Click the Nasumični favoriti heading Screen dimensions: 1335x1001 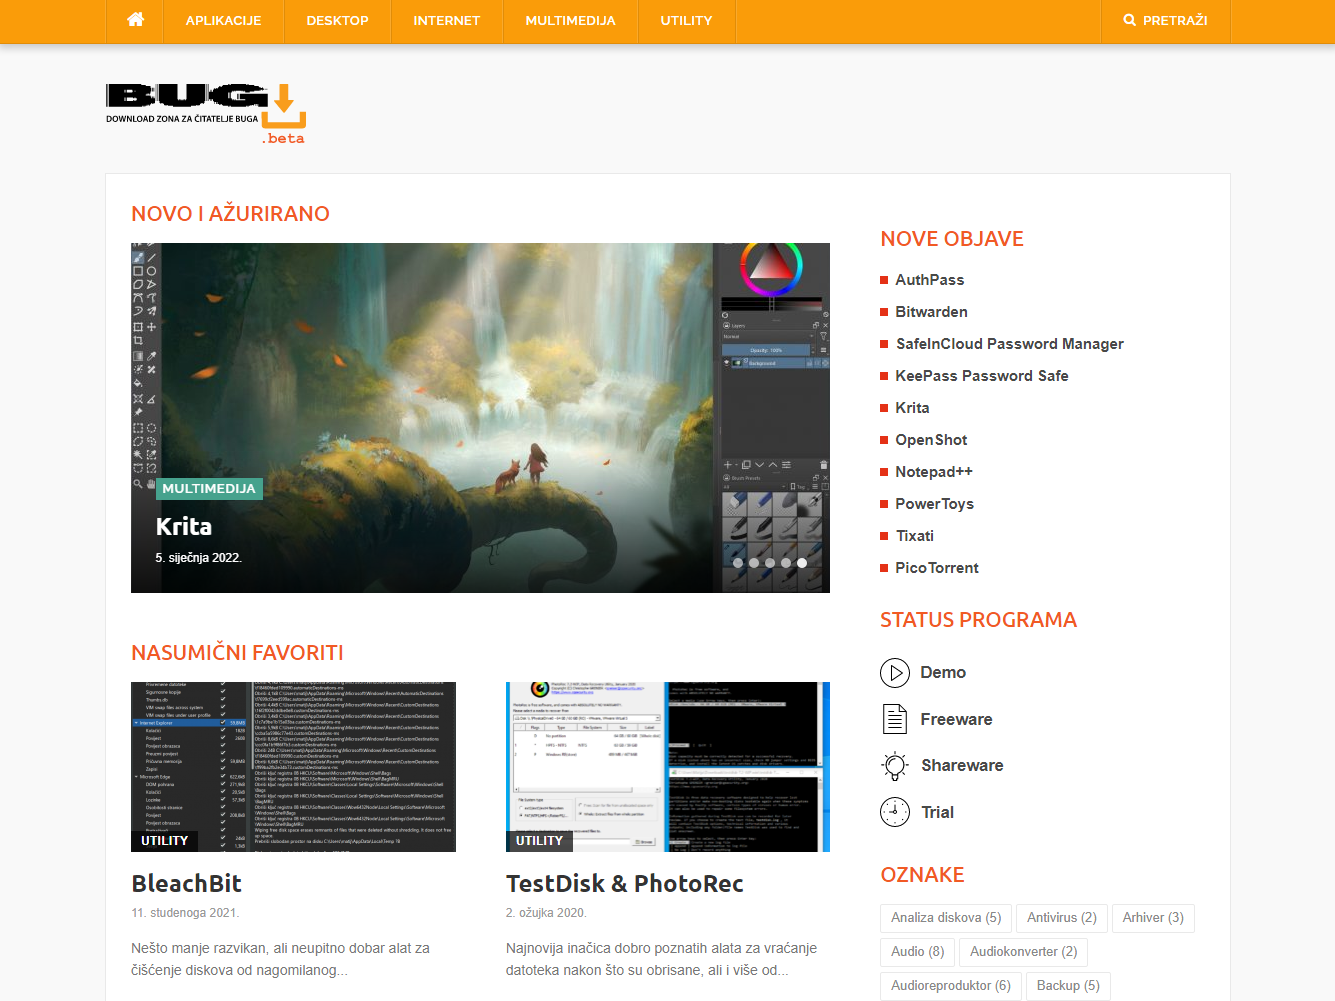237,653
